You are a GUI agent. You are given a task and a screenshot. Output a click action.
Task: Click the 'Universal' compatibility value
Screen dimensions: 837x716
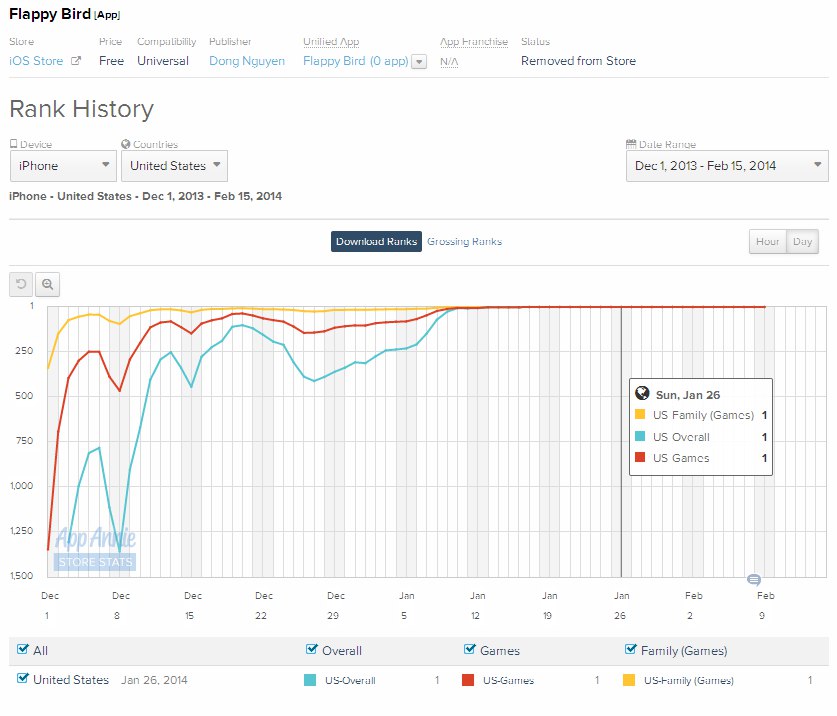[x=163, y=61]
